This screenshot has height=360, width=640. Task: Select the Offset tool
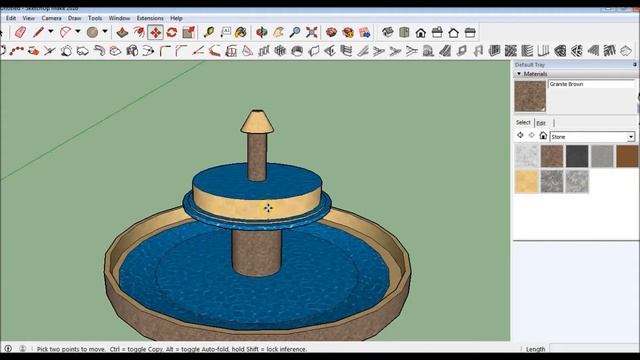pyautogui.click(x=139, y=32)
